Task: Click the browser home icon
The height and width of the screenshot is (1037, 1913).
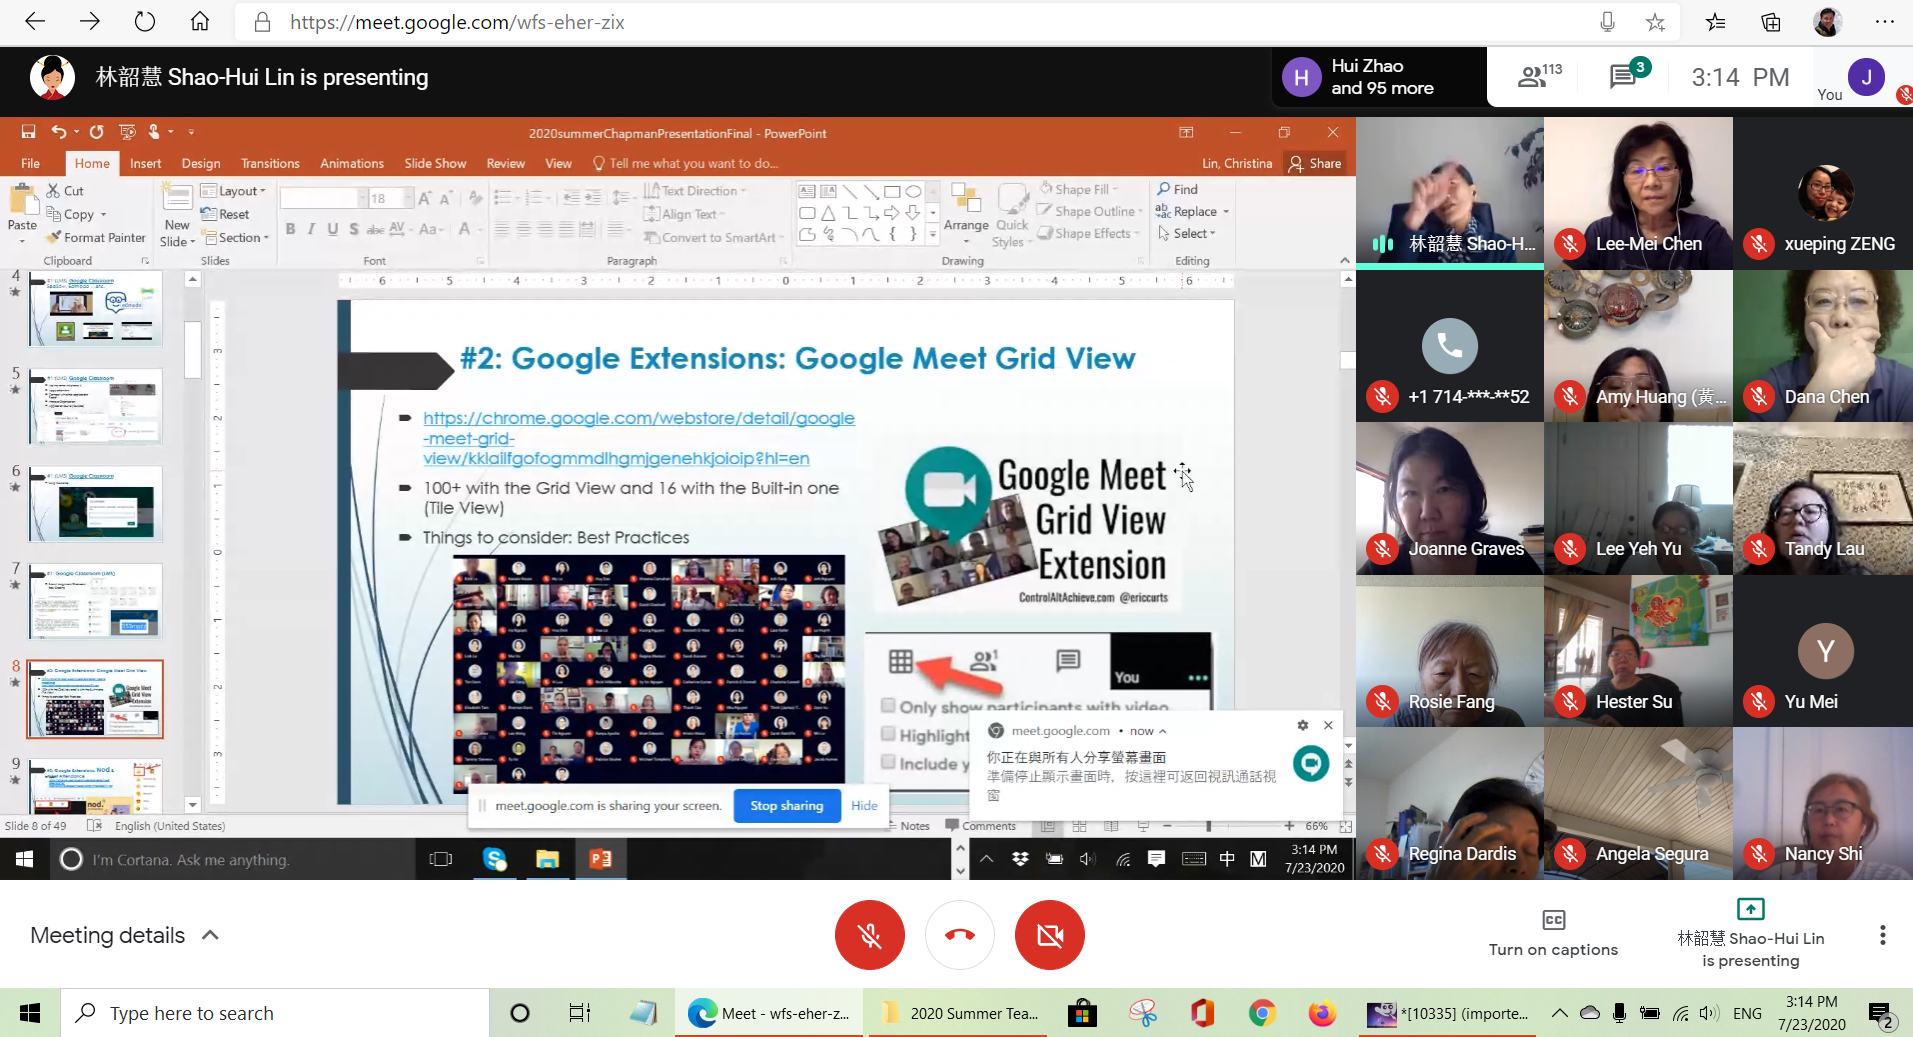Action: [200, 22]
